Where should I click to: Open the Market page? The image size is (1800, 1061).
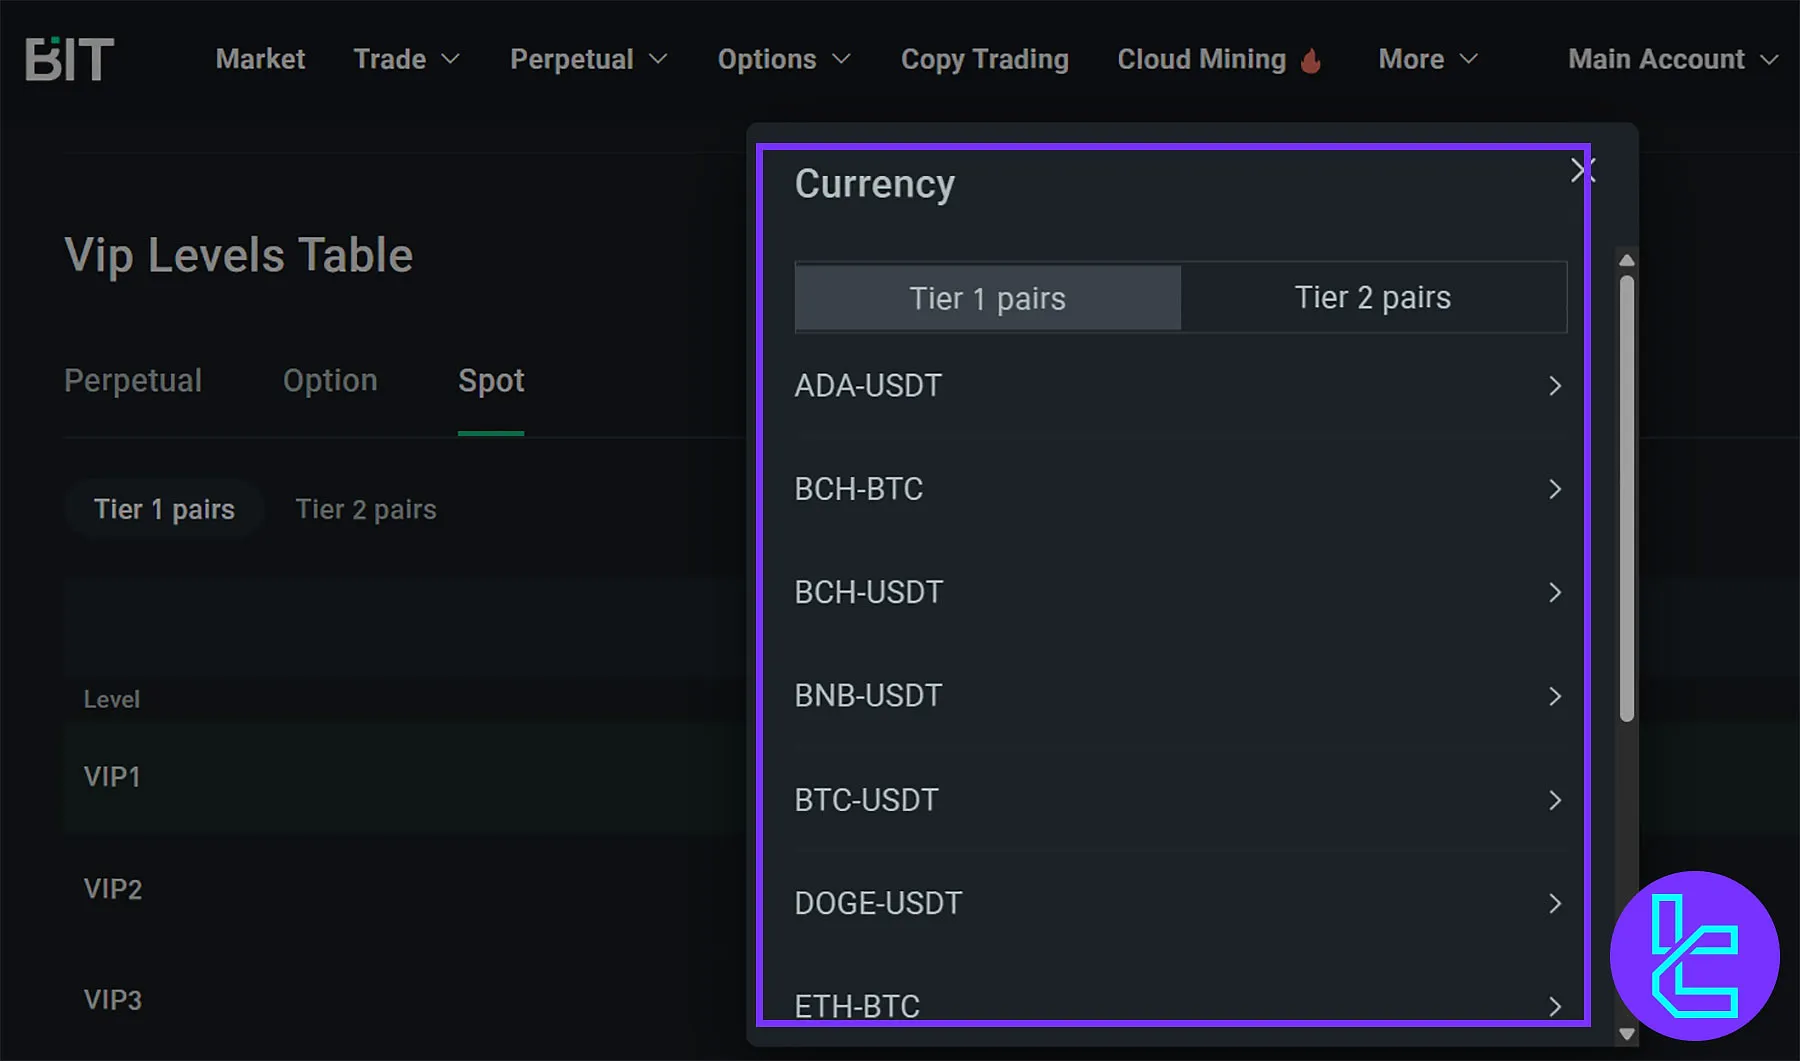260,59
